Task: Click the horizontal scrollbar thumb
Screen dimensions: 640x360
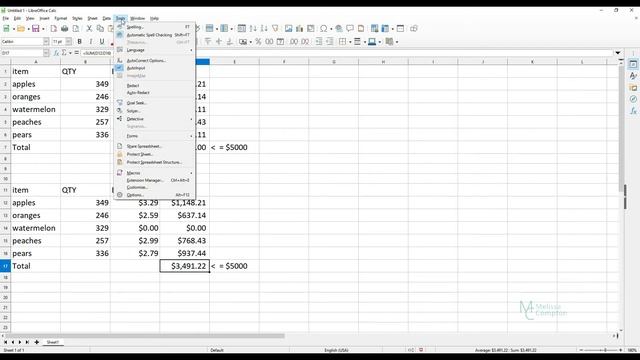Action: click(144, 336)
